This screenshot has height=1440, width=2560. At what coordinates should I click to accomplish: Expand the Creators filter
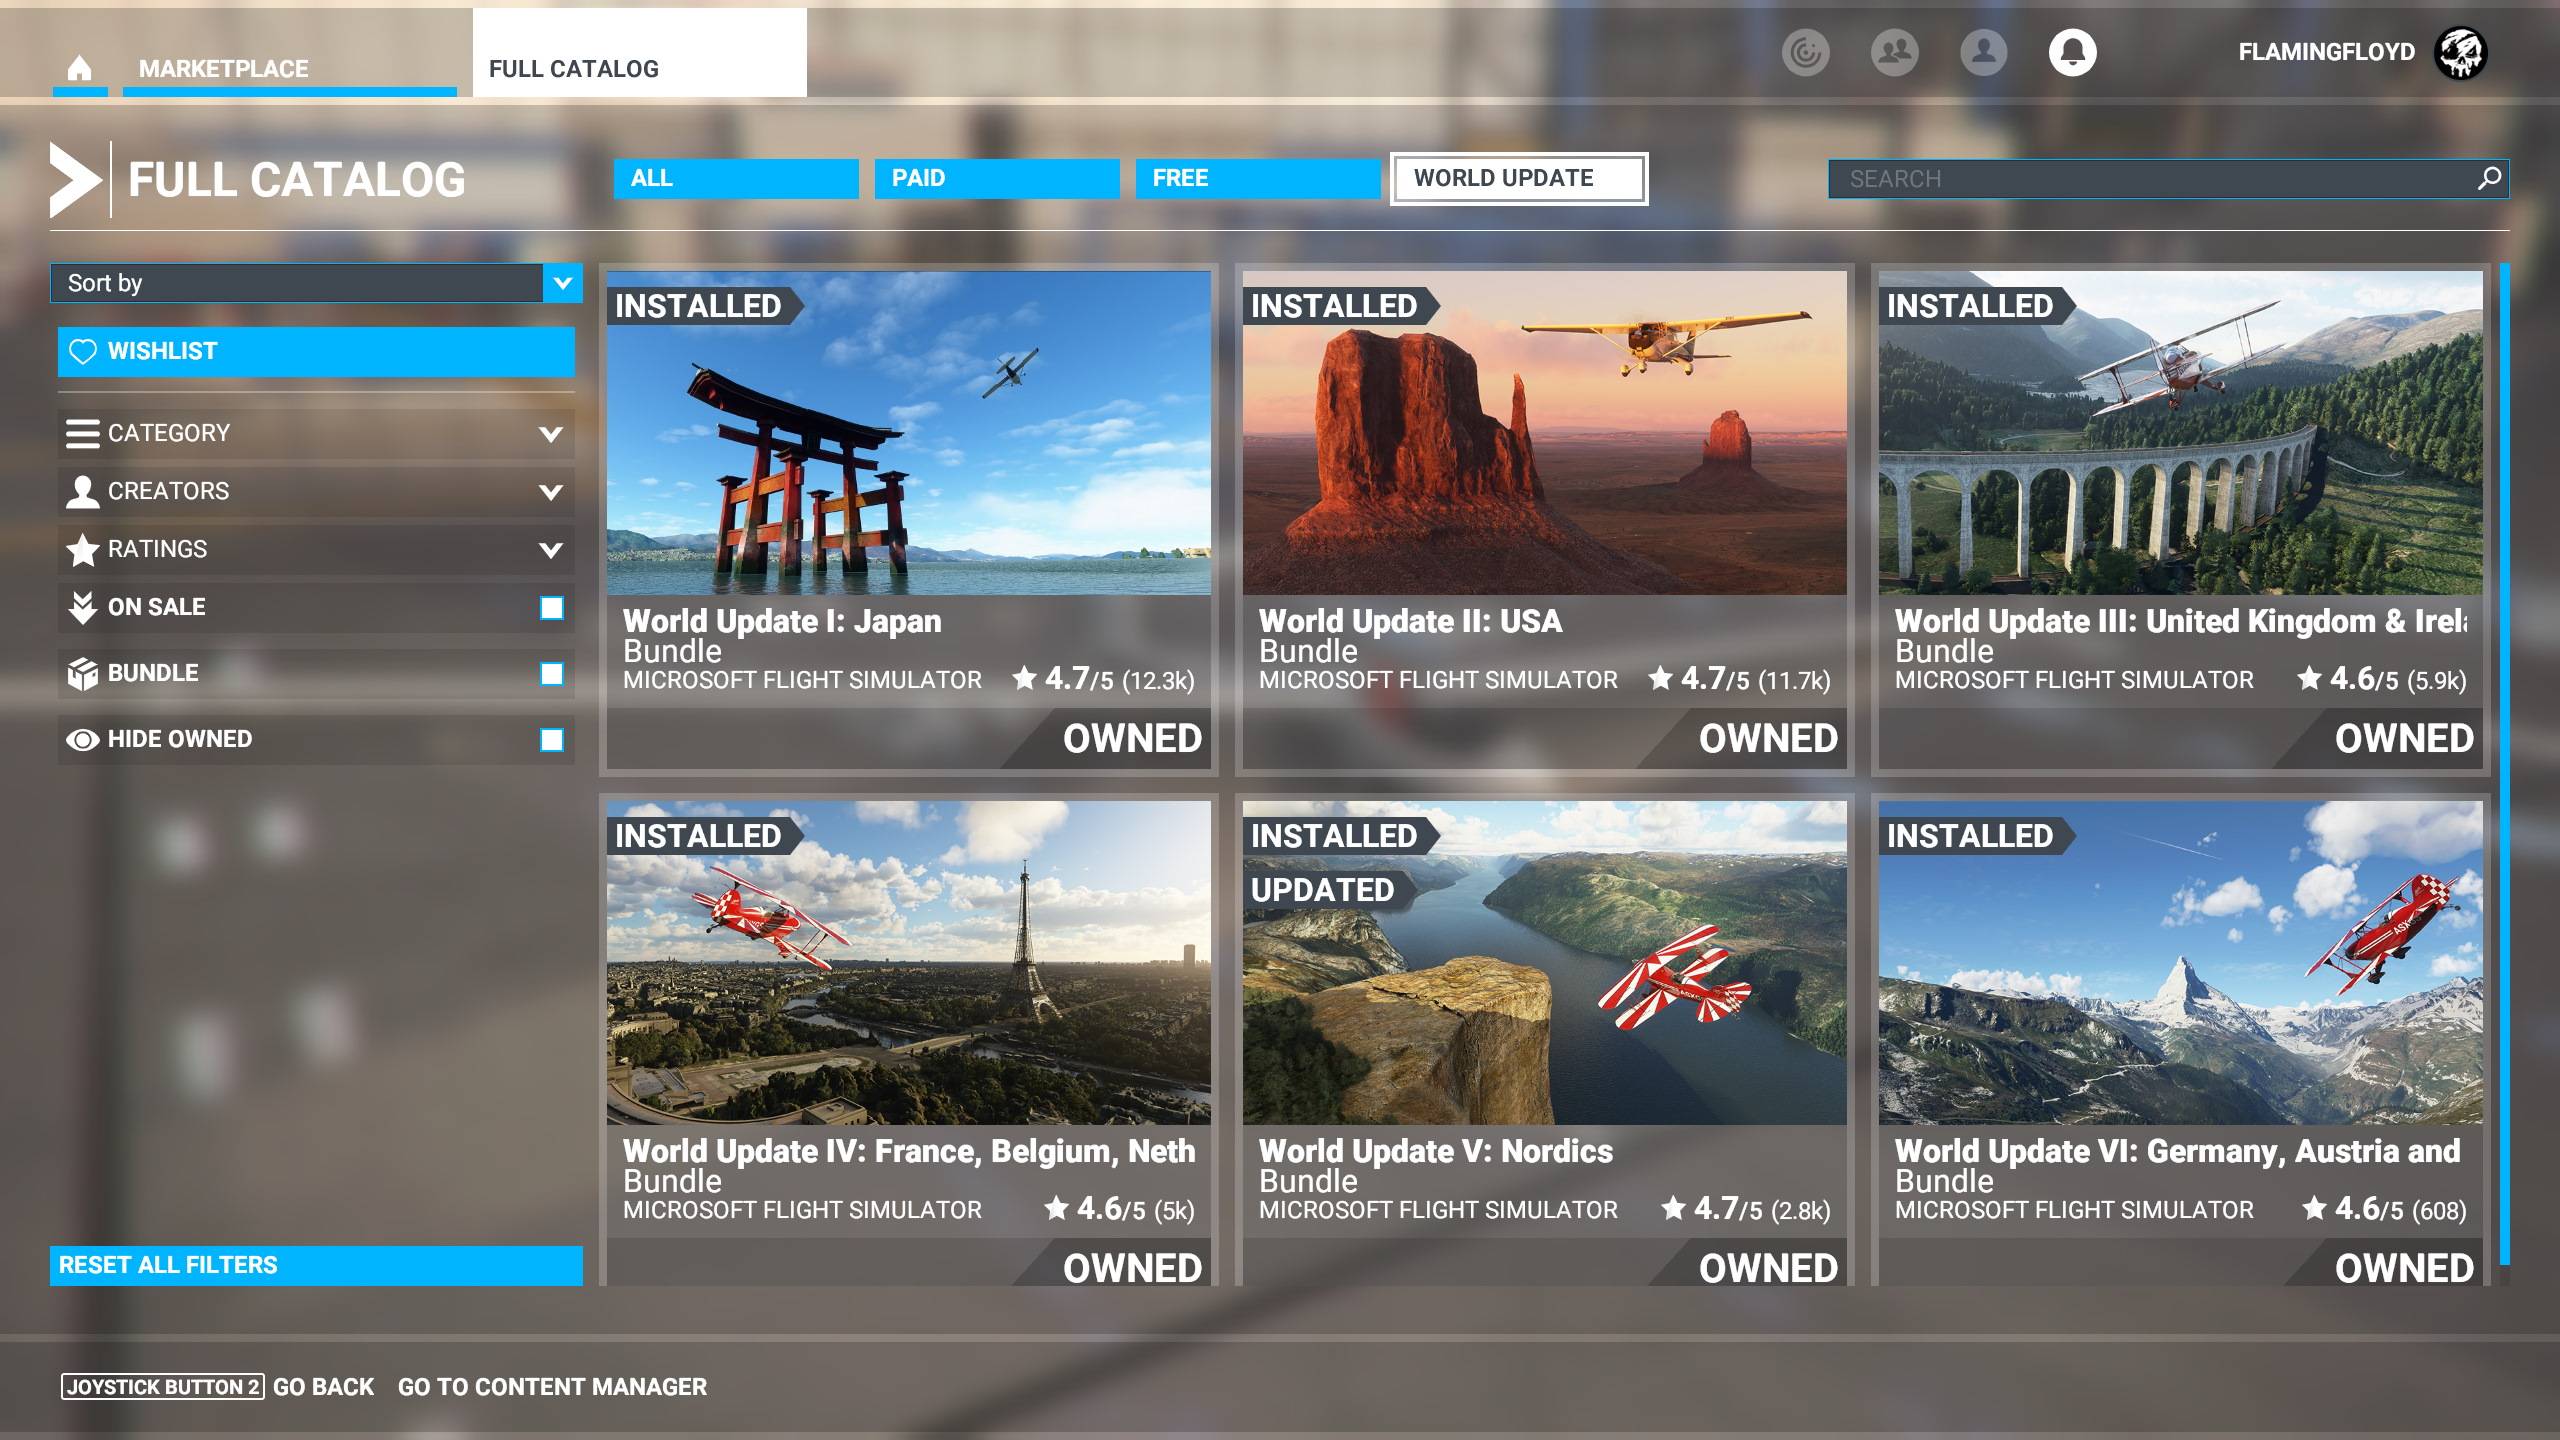coord(316,491)
